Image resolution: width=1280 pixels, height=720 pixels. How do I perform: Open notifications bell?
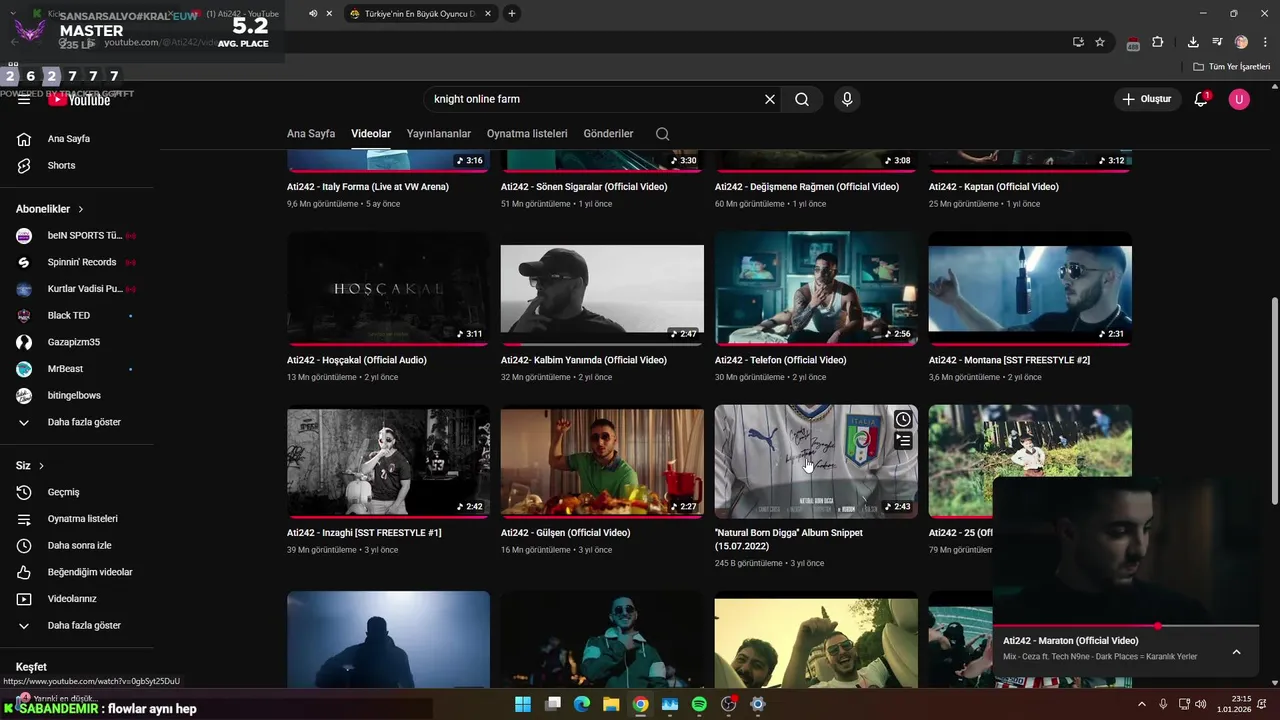point(1201,99)
